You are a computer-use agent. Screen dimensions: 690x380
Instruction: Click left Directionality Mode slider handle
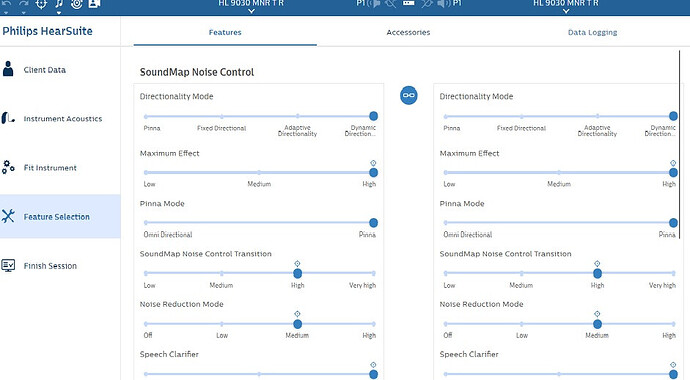[373, 116]
